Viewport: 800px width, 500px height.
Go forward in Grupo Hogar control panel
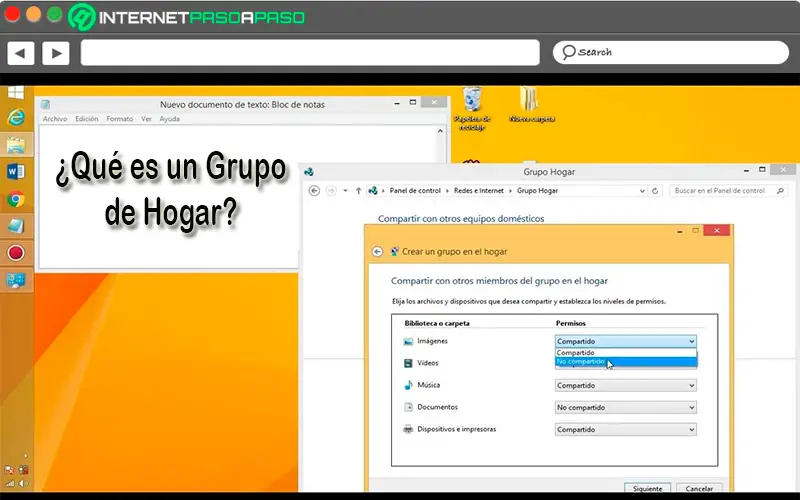(331, 191)
